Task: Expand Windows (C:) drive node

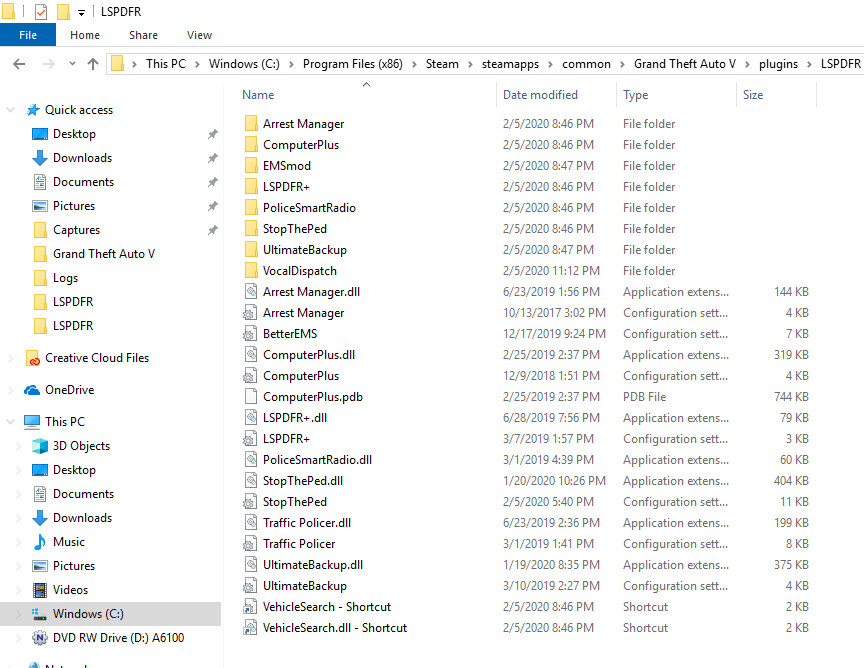Action: coord(19,614)
